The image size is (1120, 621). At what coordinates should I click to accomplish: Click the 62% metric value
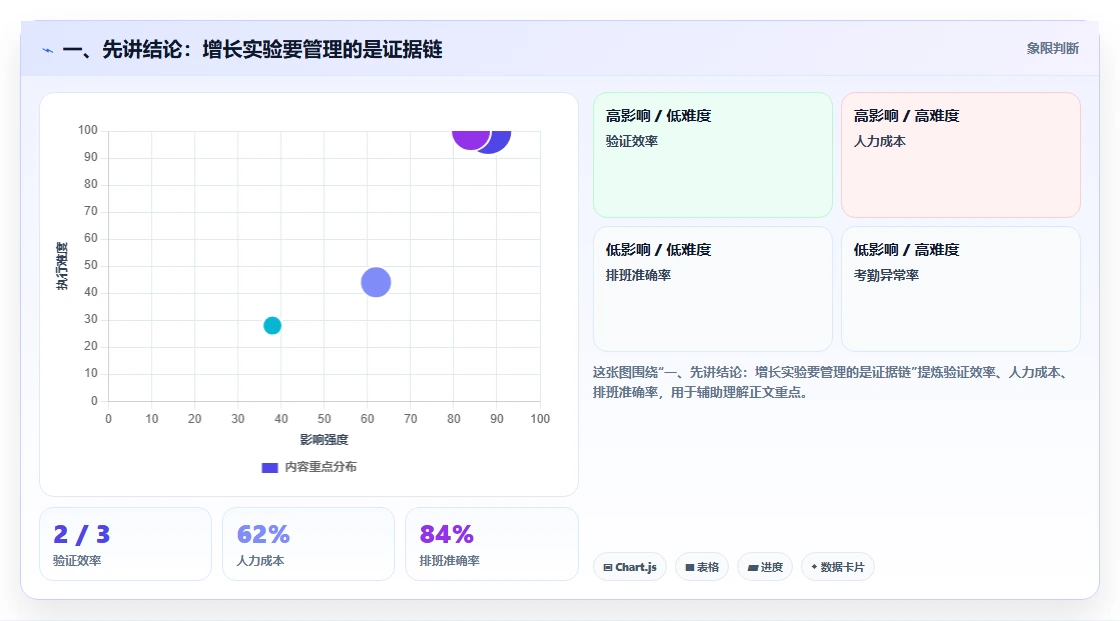(x=263, y=535)
